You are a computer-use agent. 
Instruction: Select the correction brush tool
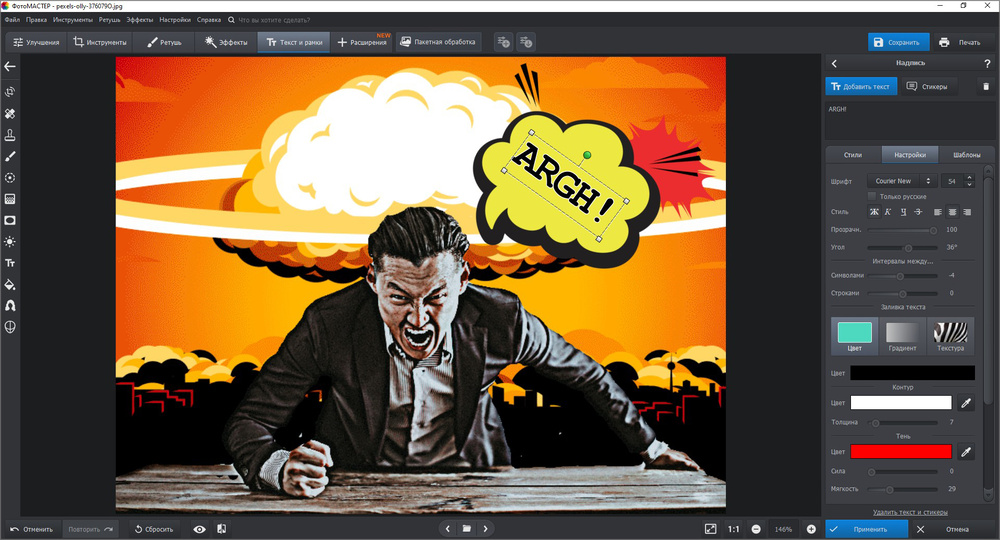tap(10, 156)
